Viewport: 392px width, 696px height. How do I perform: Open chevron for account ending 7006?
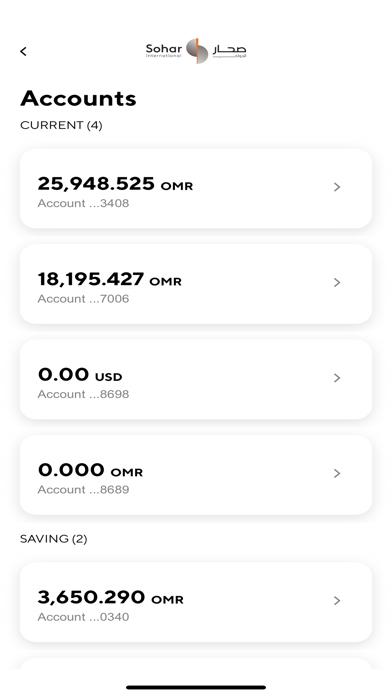337,283
